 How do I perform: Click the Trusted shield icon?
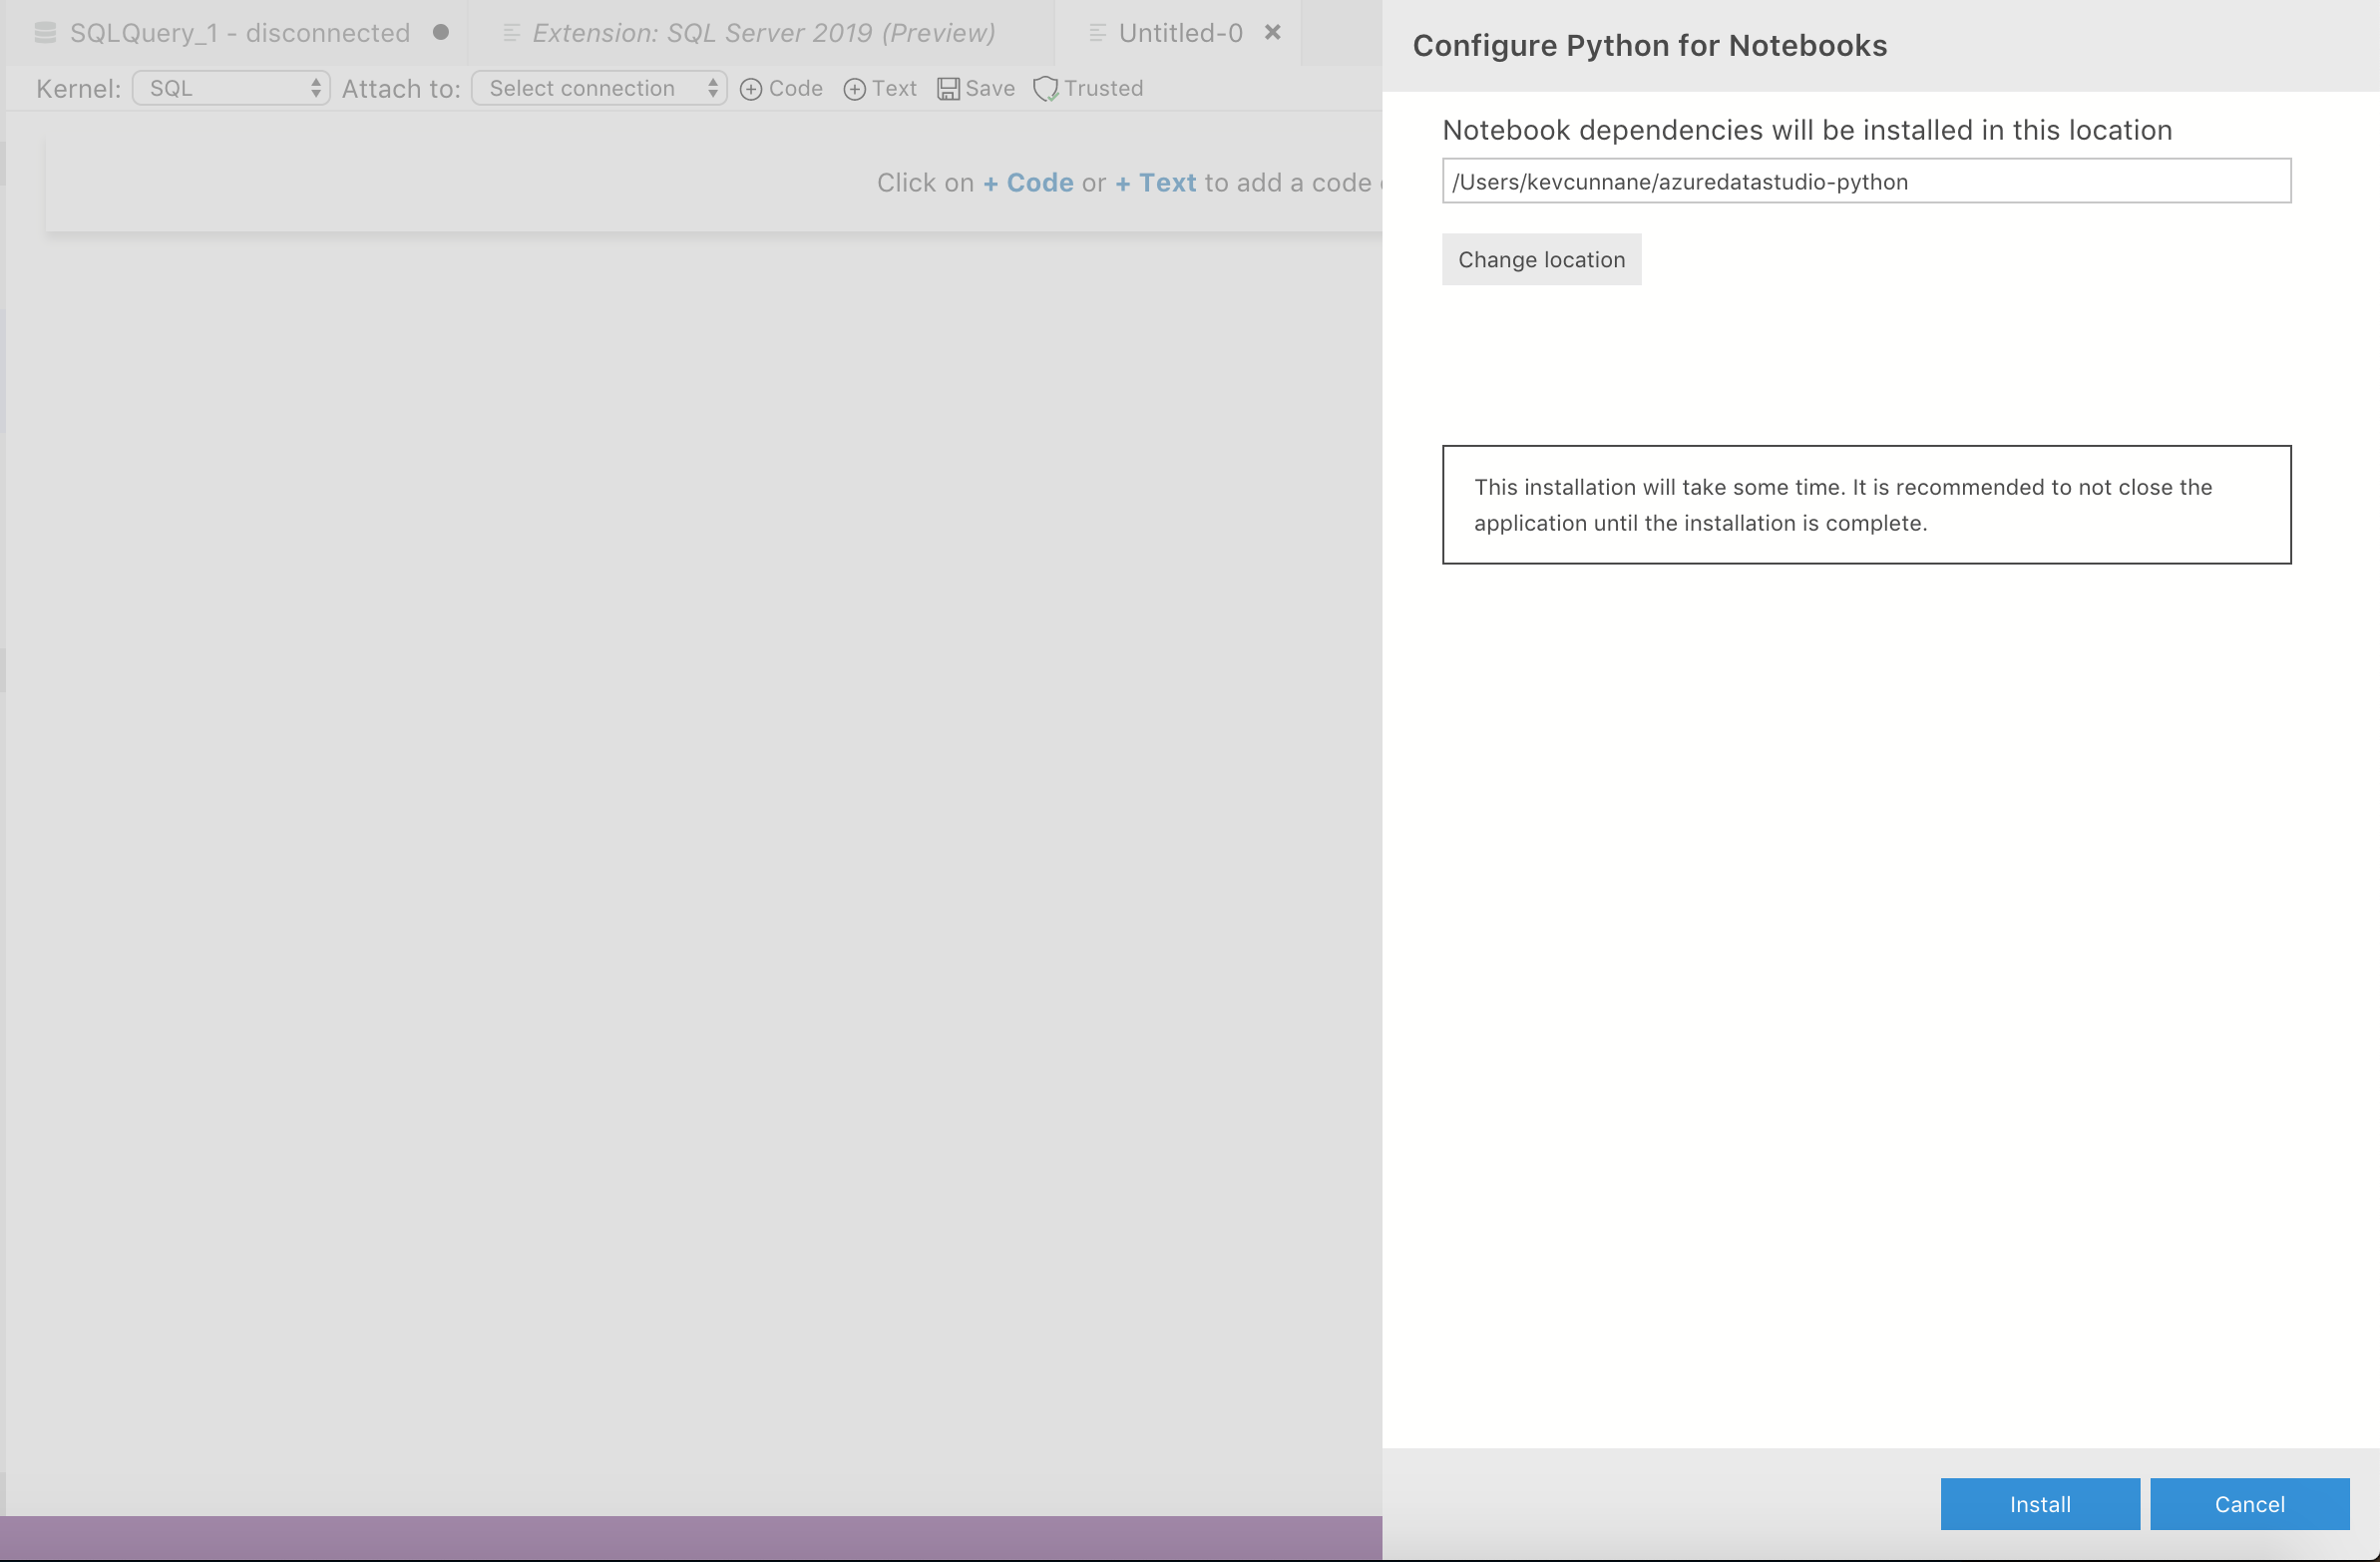[1046, 88]
